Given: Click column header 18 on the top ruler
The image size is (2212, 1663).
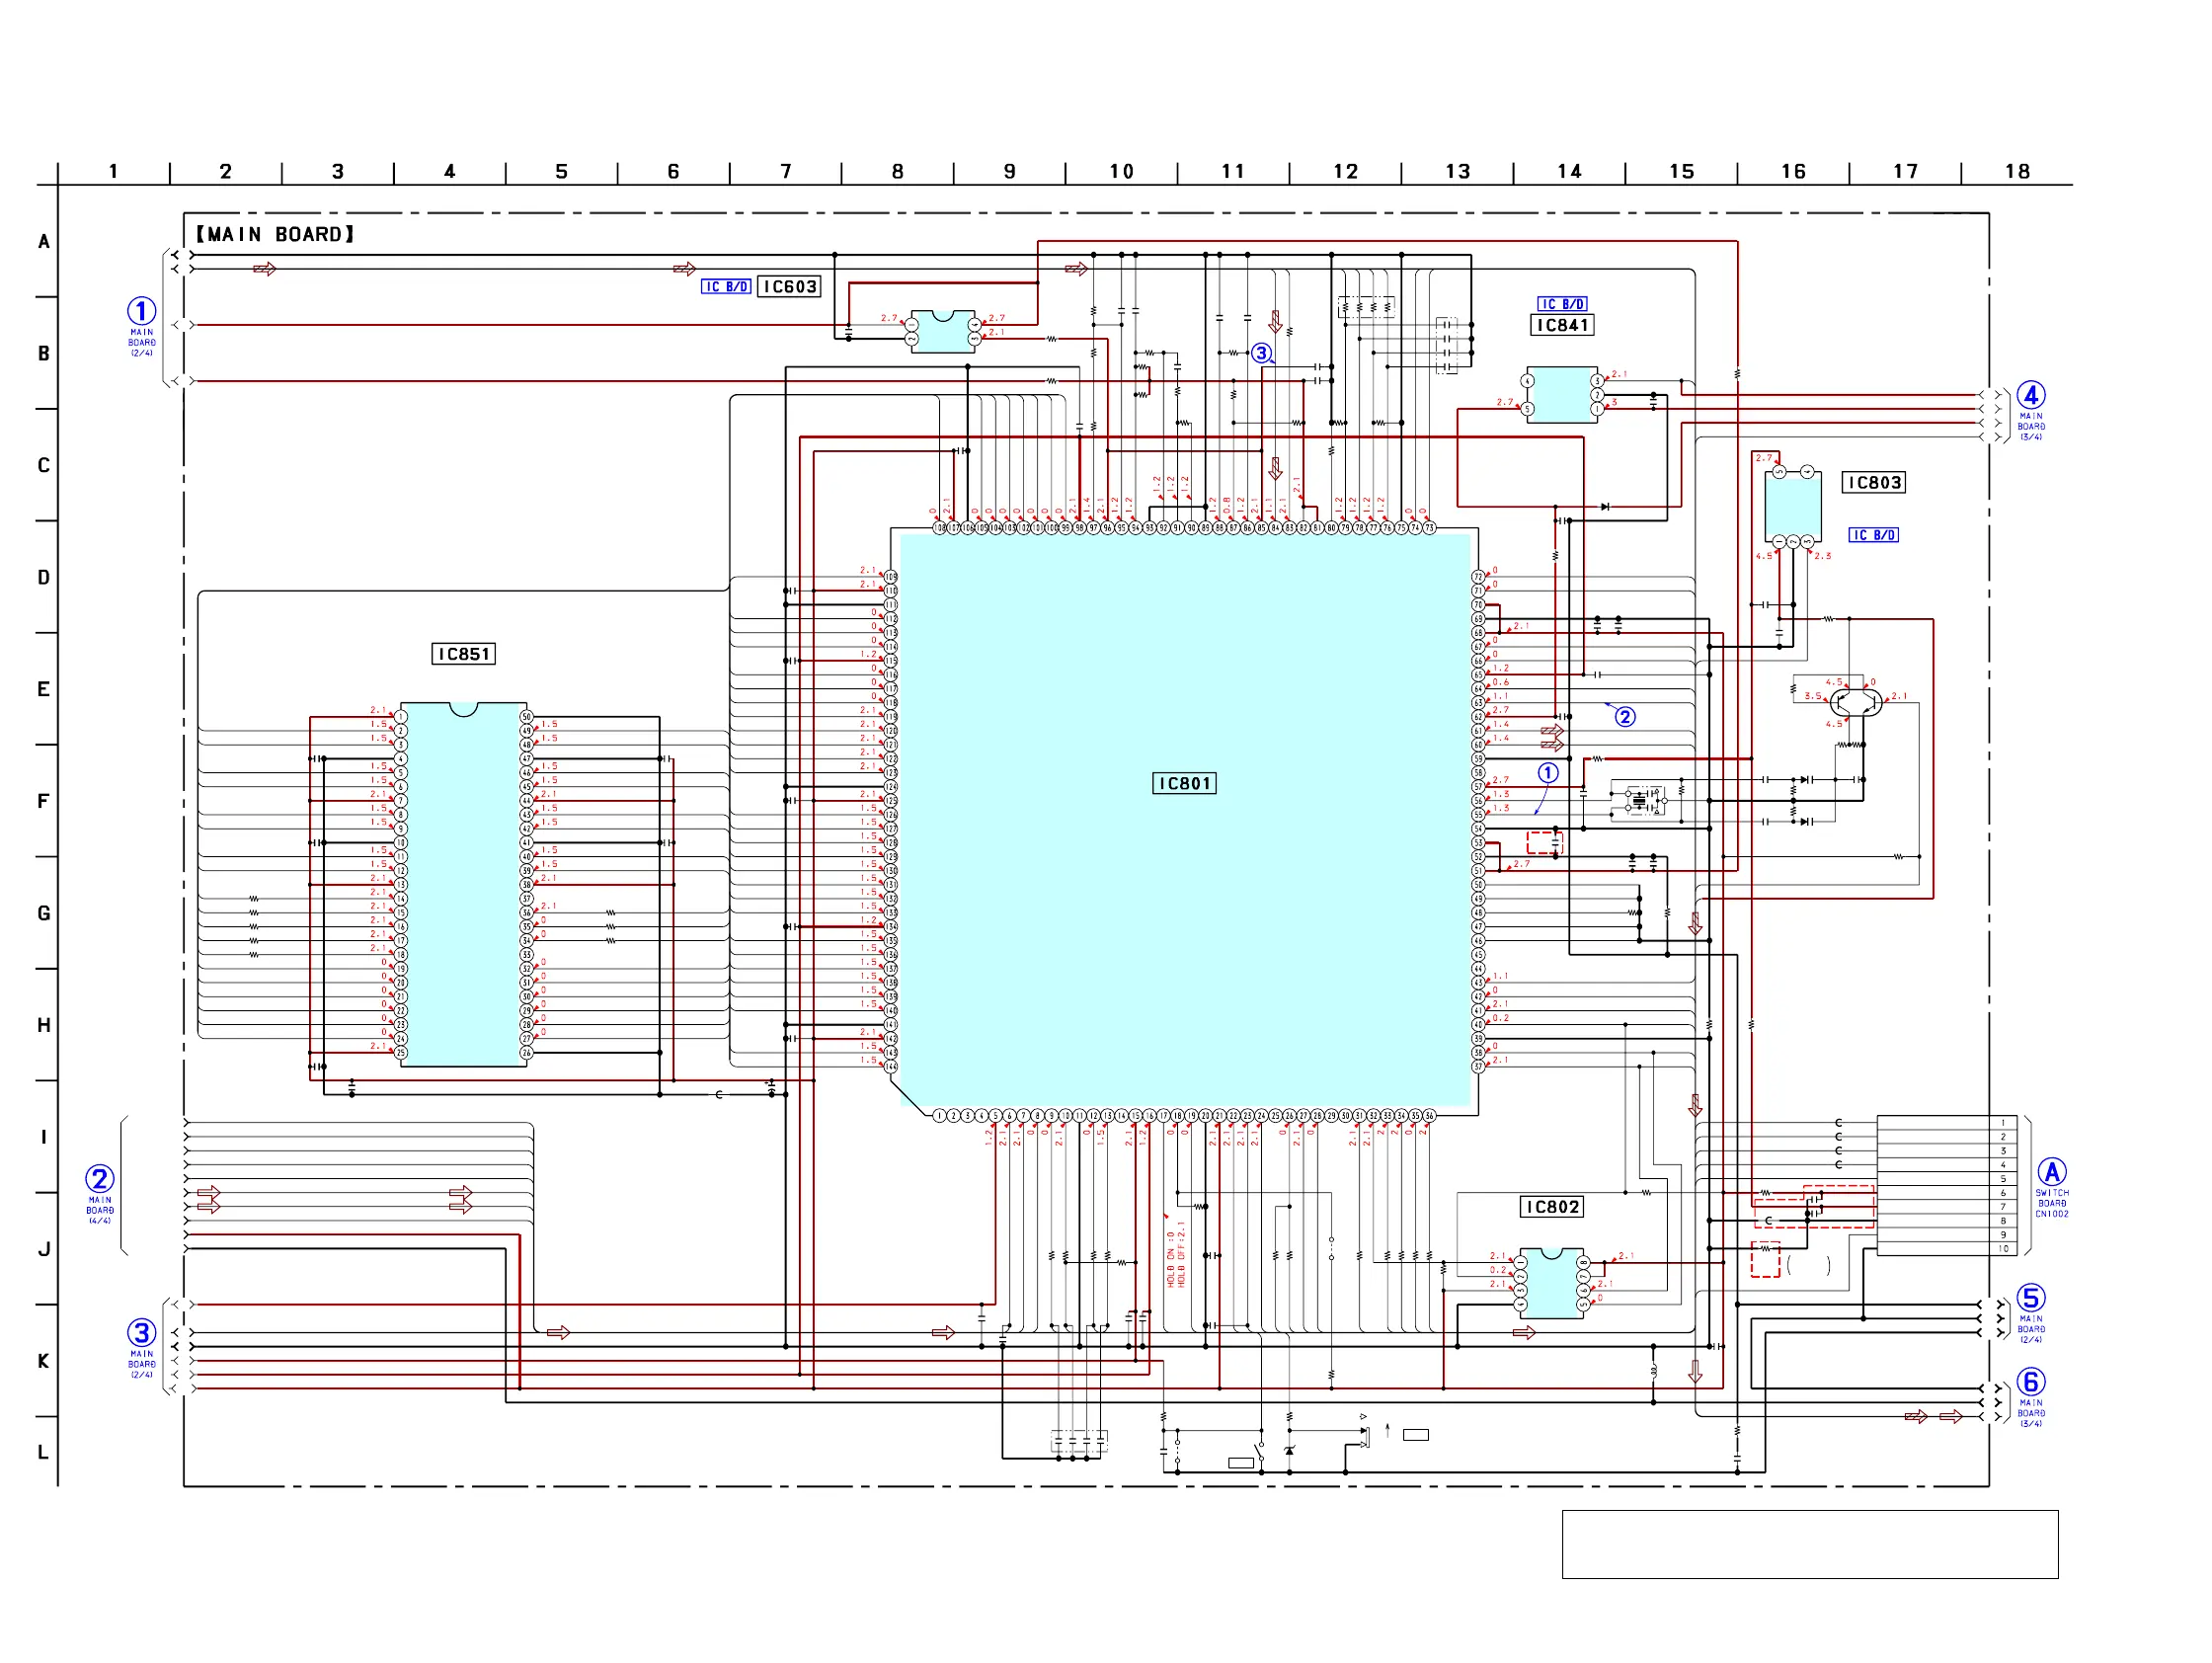Looking at the screenshot, I should pyautogui.click(x=2017, y=172).
